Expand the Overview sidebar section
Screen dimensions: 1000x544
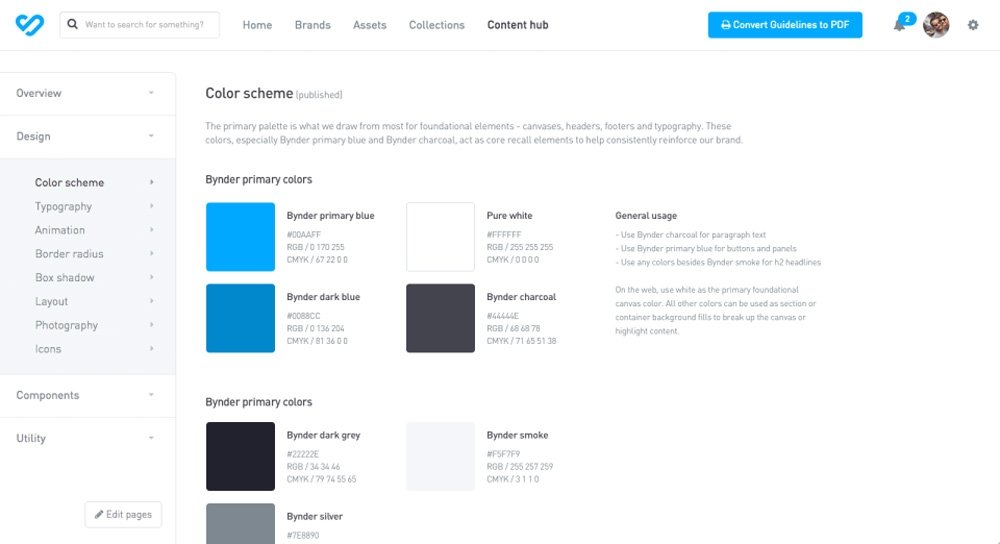(87, 93)
